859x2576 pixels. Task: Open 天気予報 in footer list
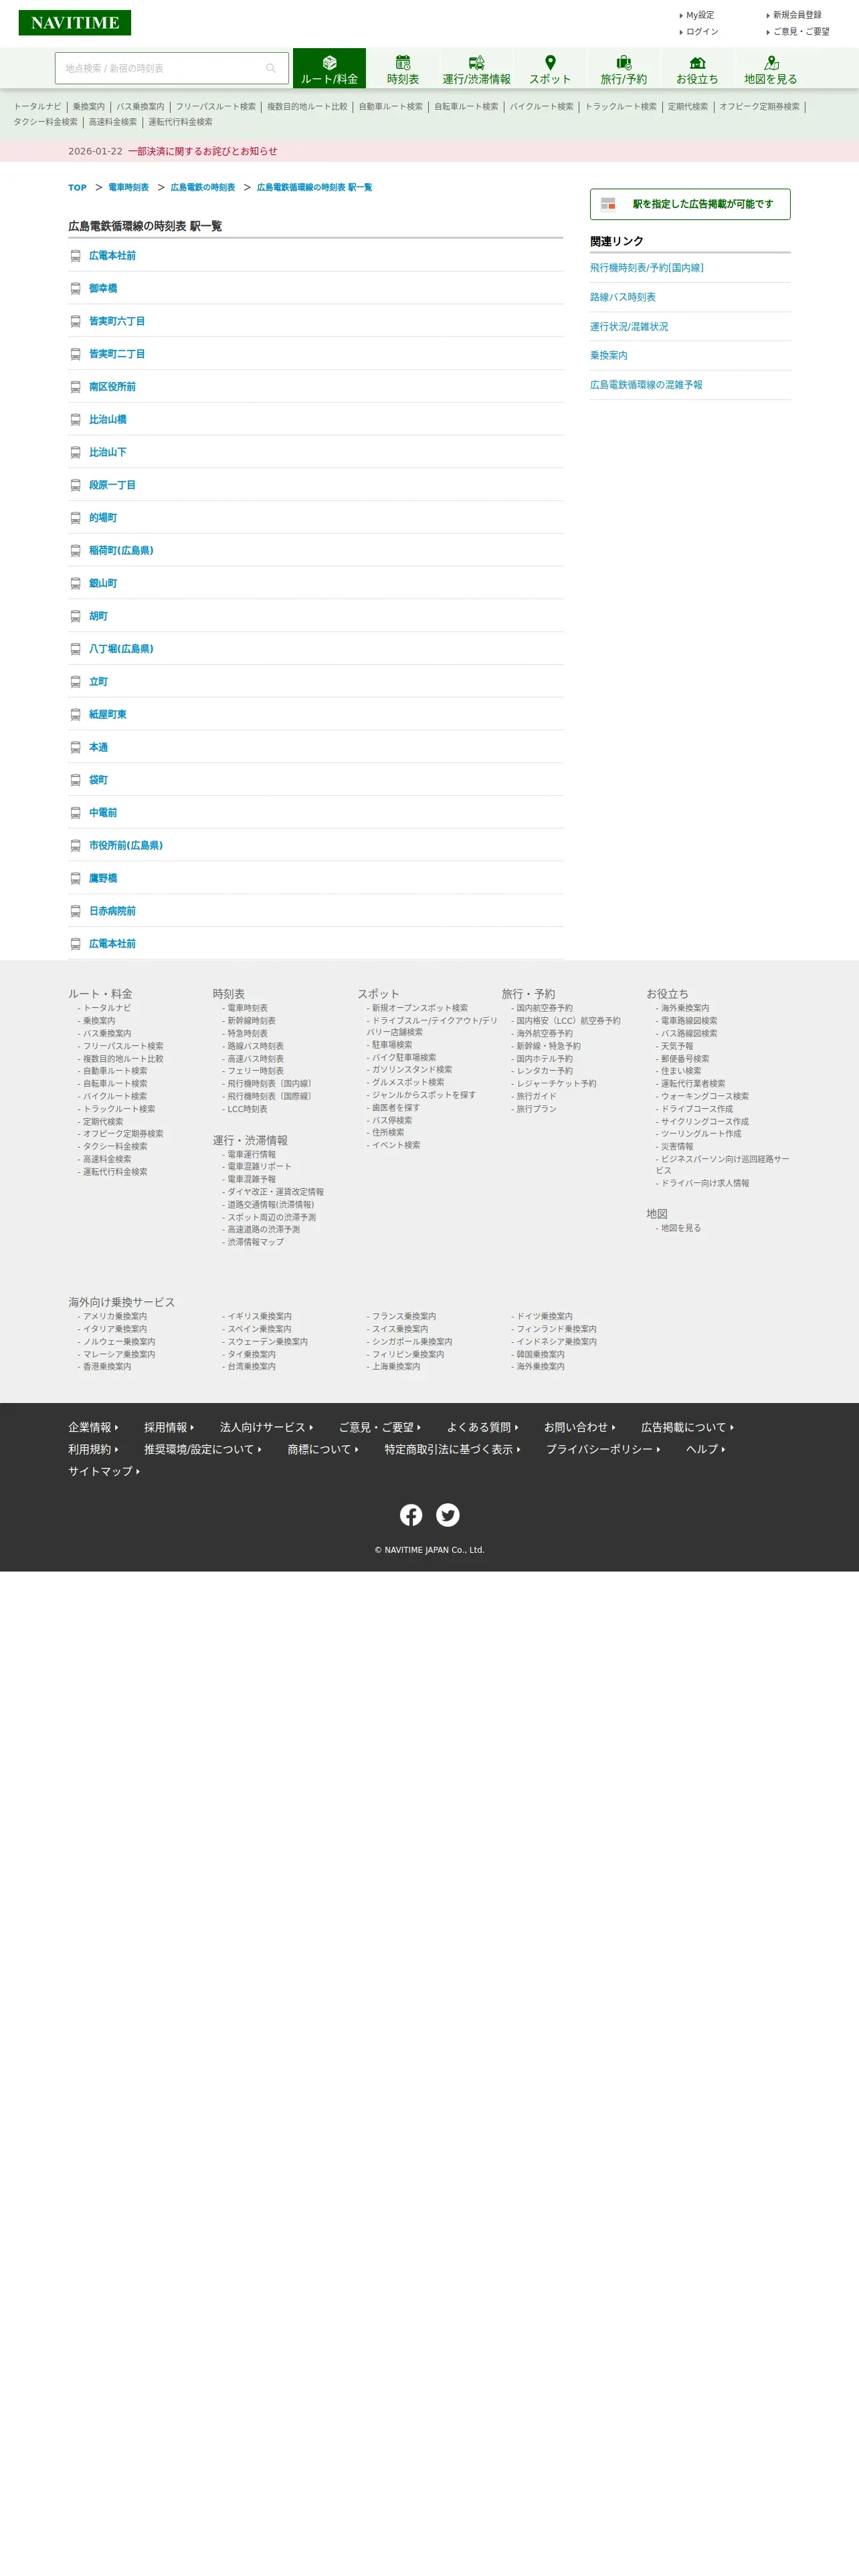pos(677,1046)
